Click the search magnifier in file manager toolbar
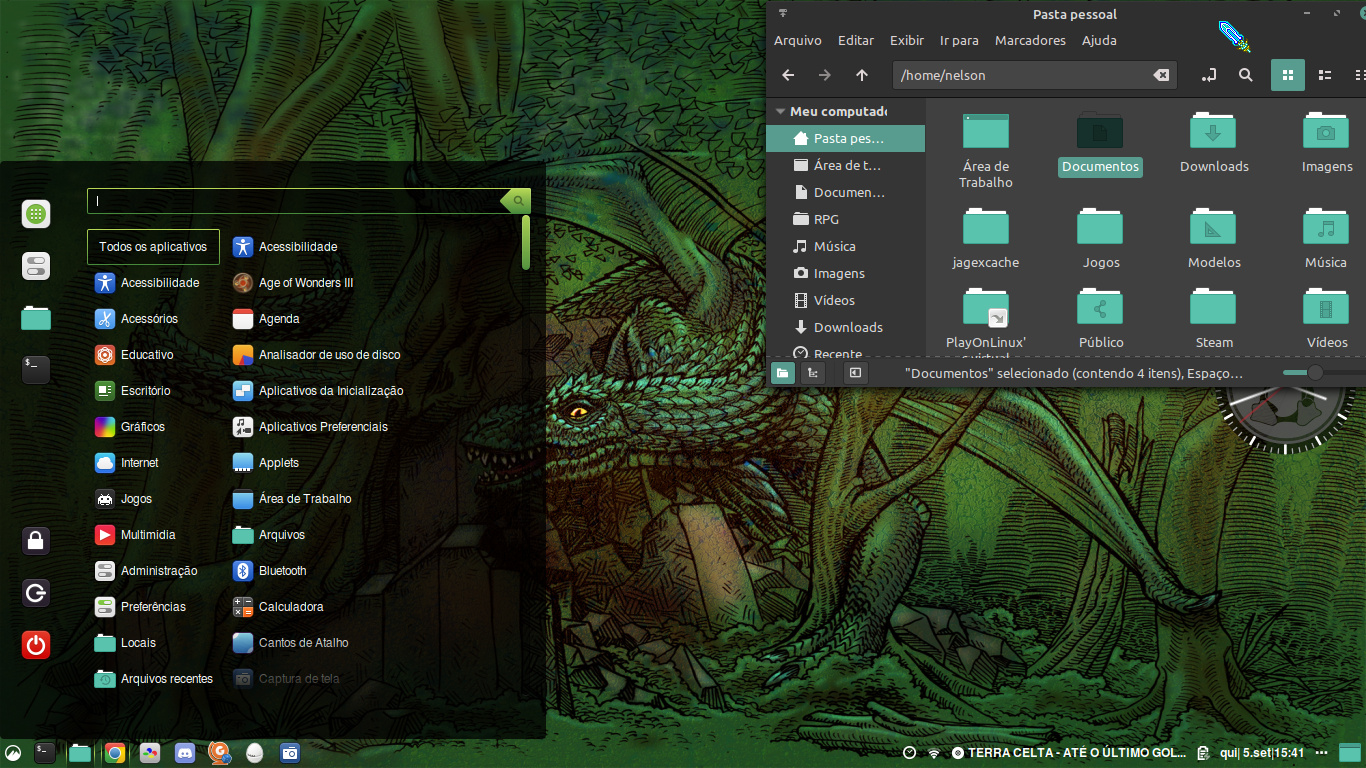 (x=1245, y=75)
